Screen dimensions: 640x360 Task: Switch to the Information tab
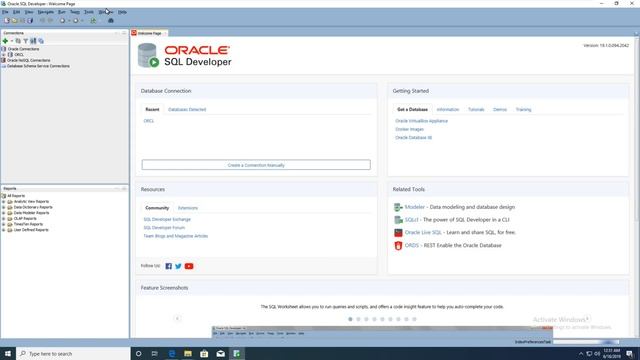448,110
